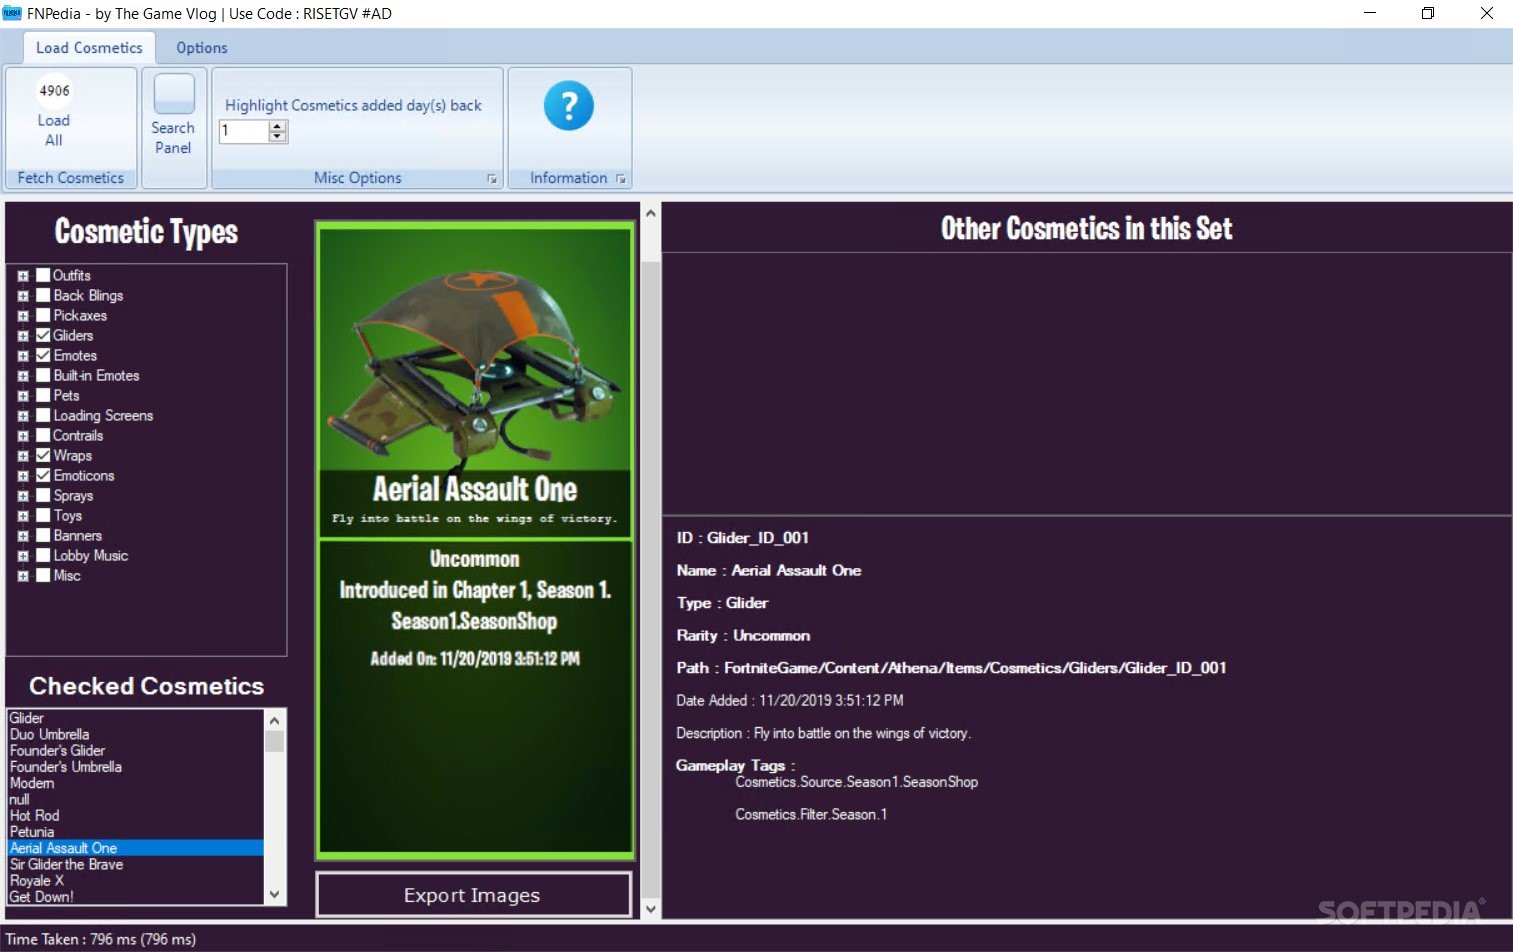Select Petunia in Checked Cosmetics list
The image size is (1513, 952).
click(x=136, y=831)
